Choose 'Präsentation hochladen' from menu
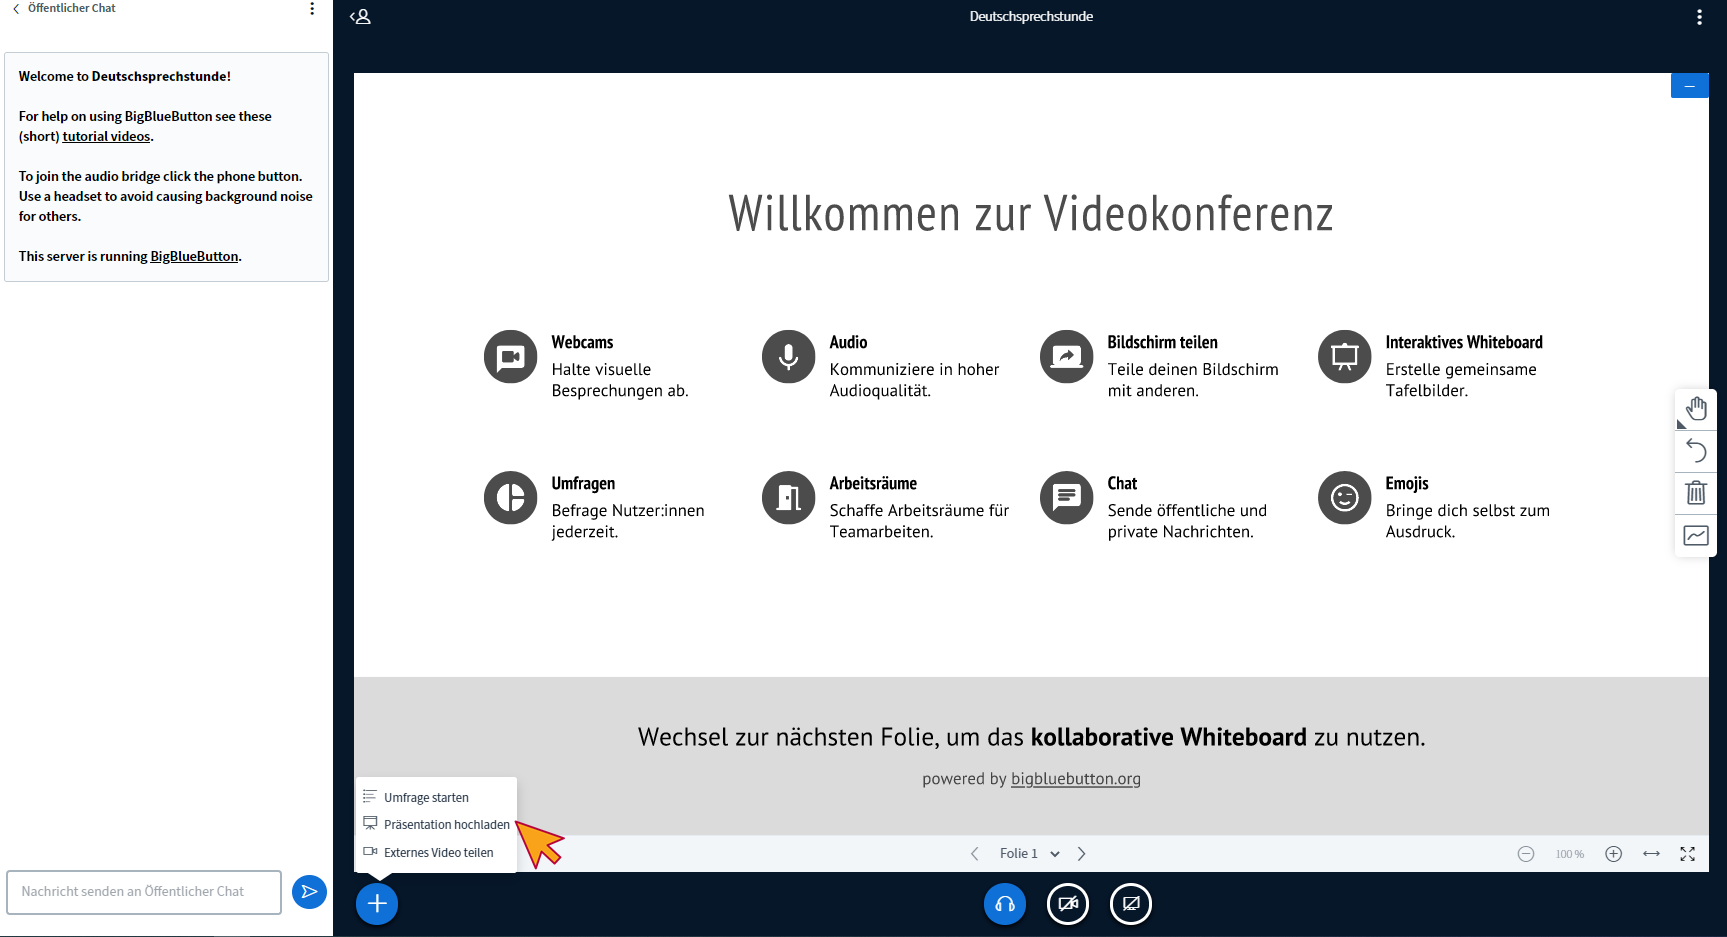Viewport: 1727px width, 937px height. pos(436,824)
